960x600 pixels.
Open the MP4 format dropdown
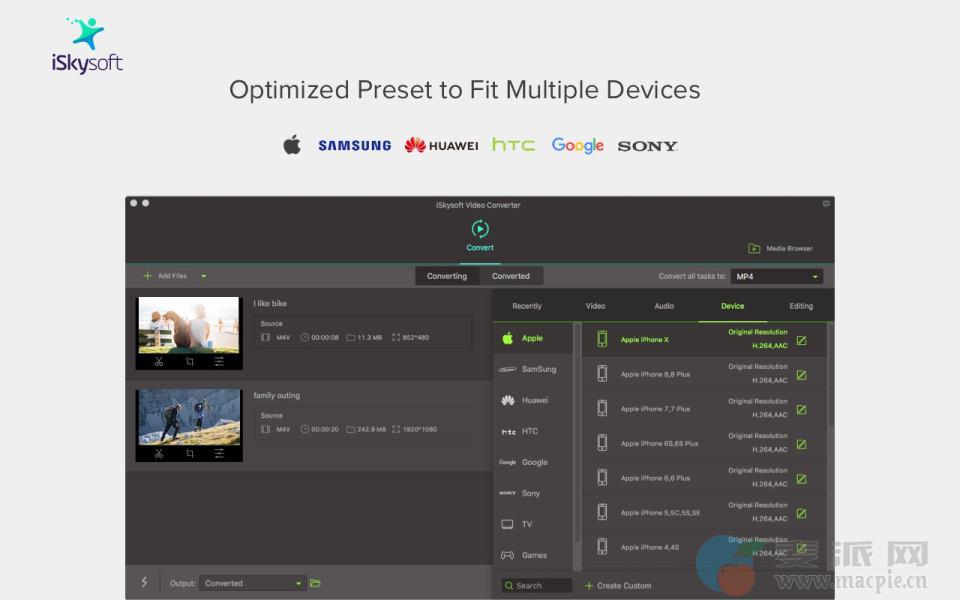[777, 276]
